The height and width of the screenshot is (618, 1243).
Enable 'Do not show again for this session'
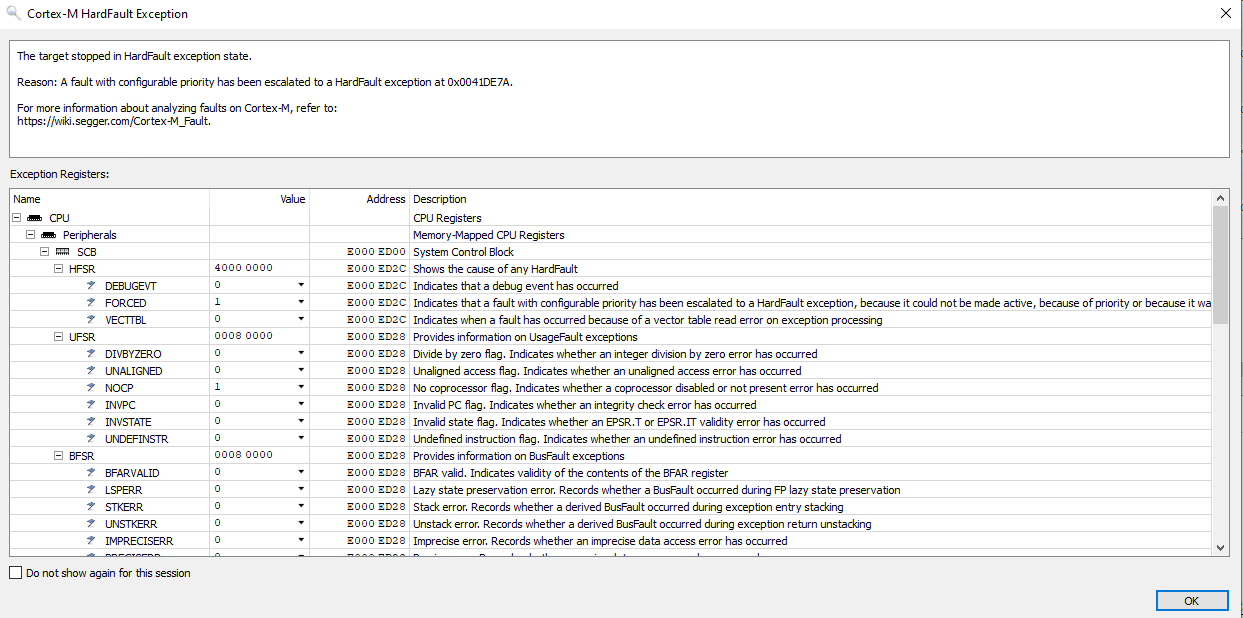(15, 573)
